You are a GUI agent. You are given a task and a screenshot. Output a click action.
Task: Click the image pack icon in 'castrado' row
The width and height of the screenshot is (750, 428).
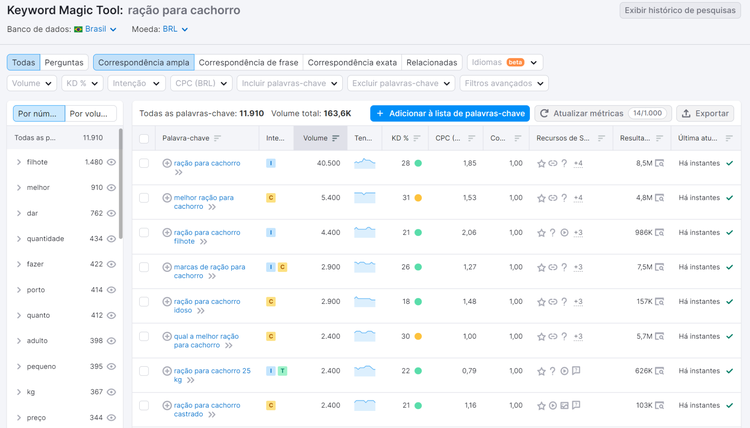click(x=564, y=406)
